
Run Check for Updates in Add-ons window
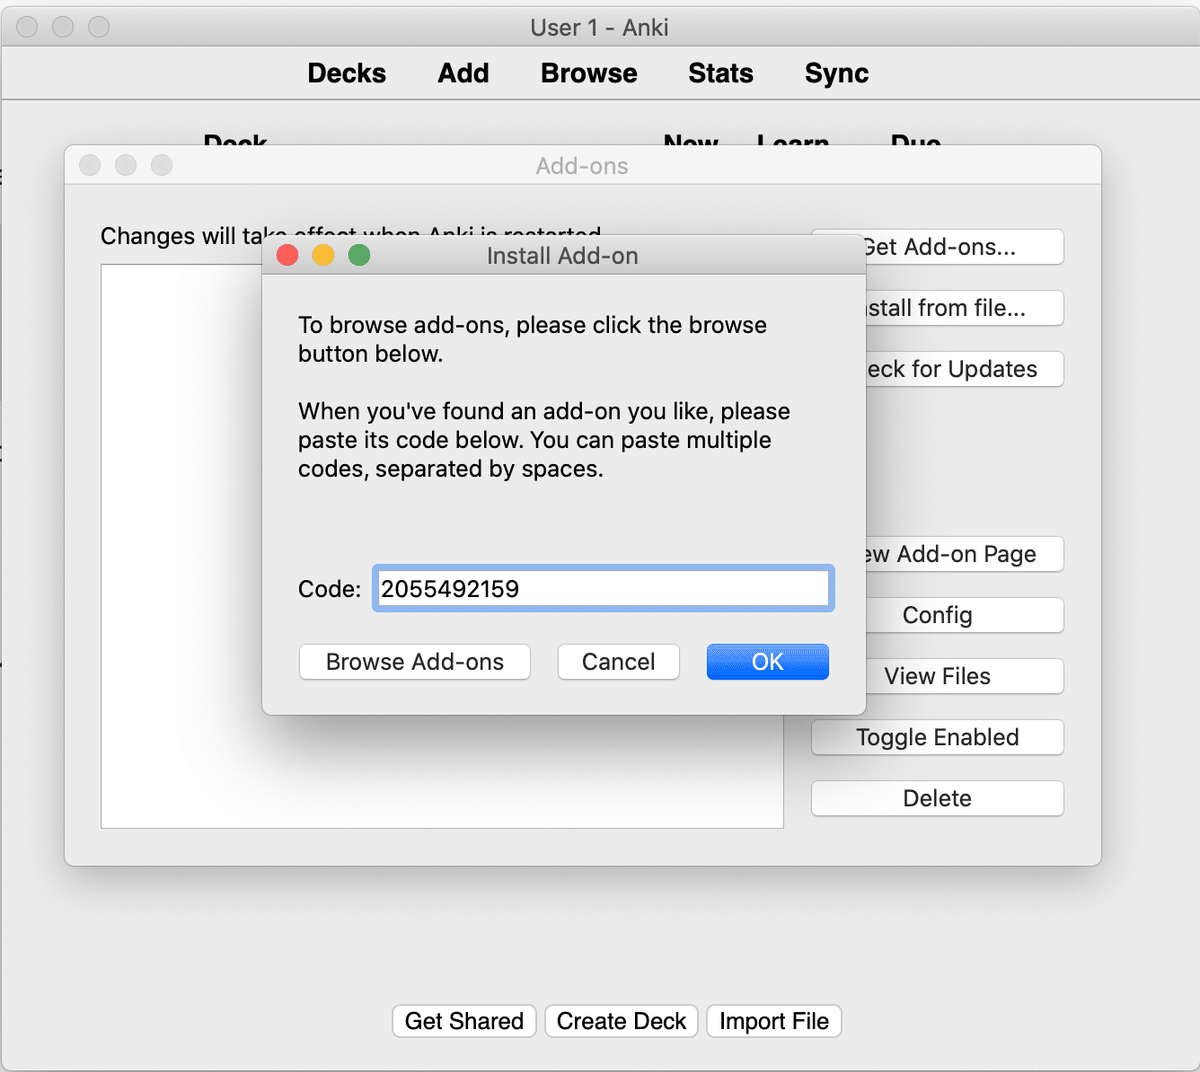(x=964, y=369)
